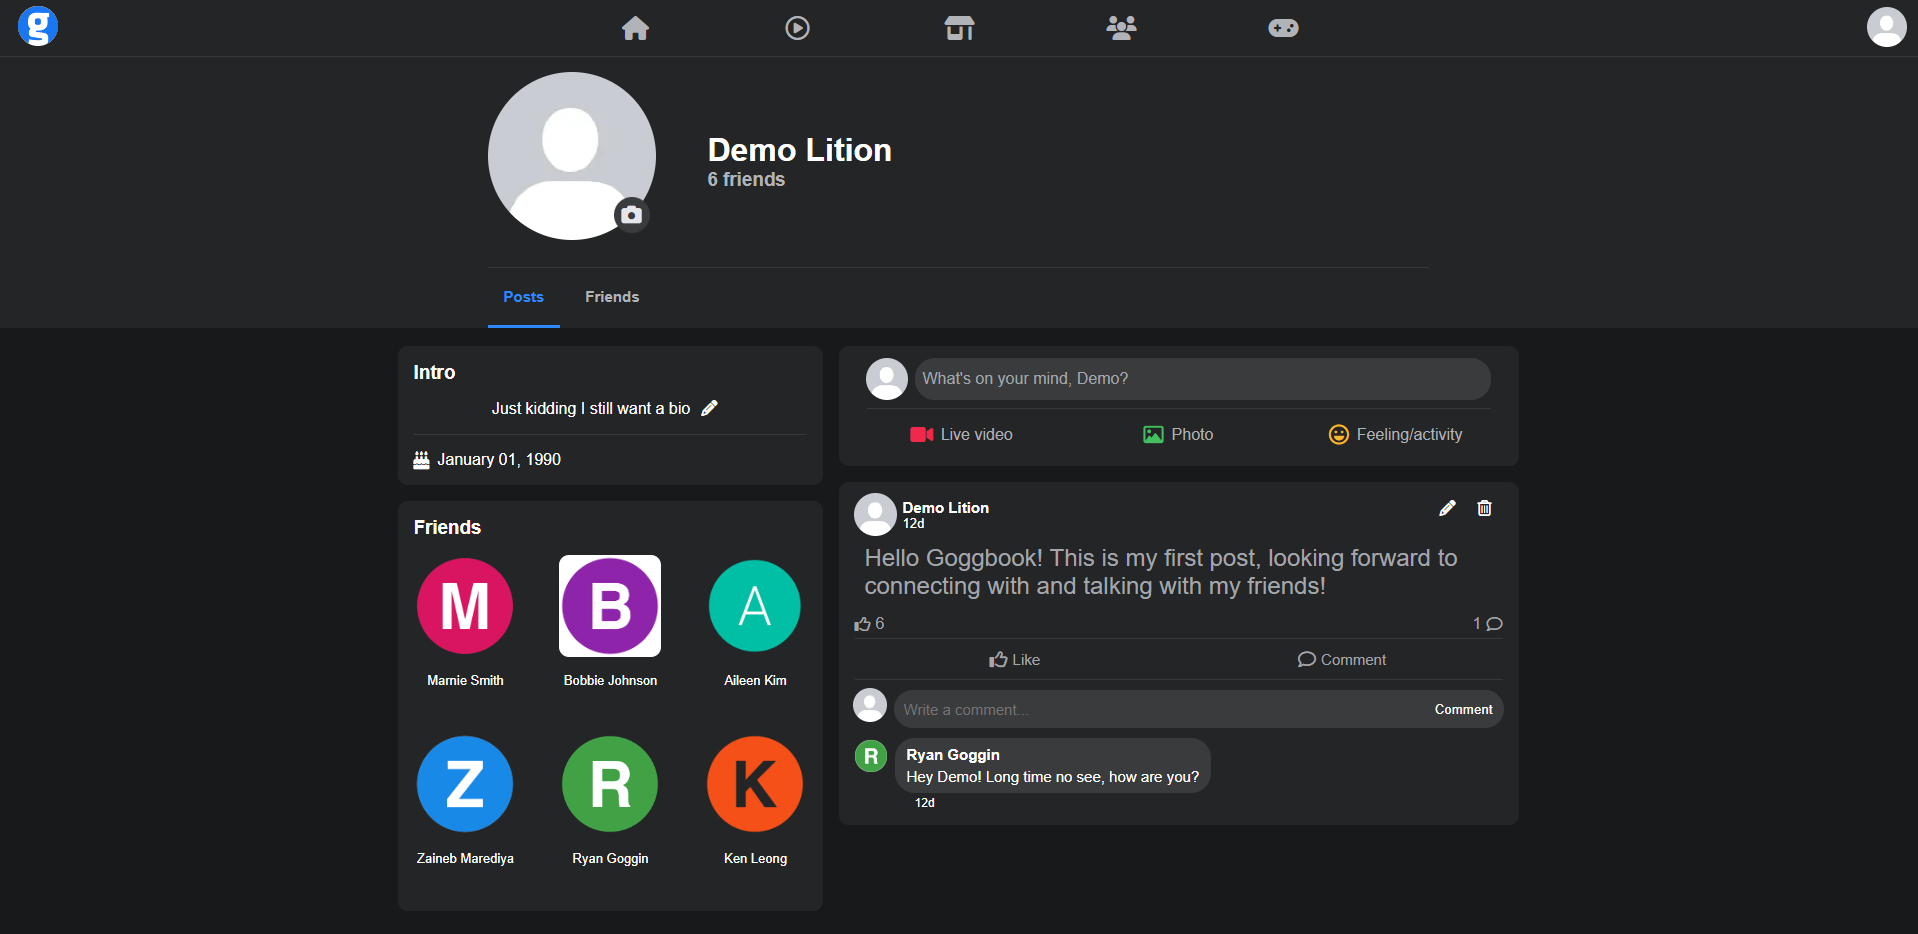Start a Live video
This screenshot has width=1918, height=934.
click(960, 434)
